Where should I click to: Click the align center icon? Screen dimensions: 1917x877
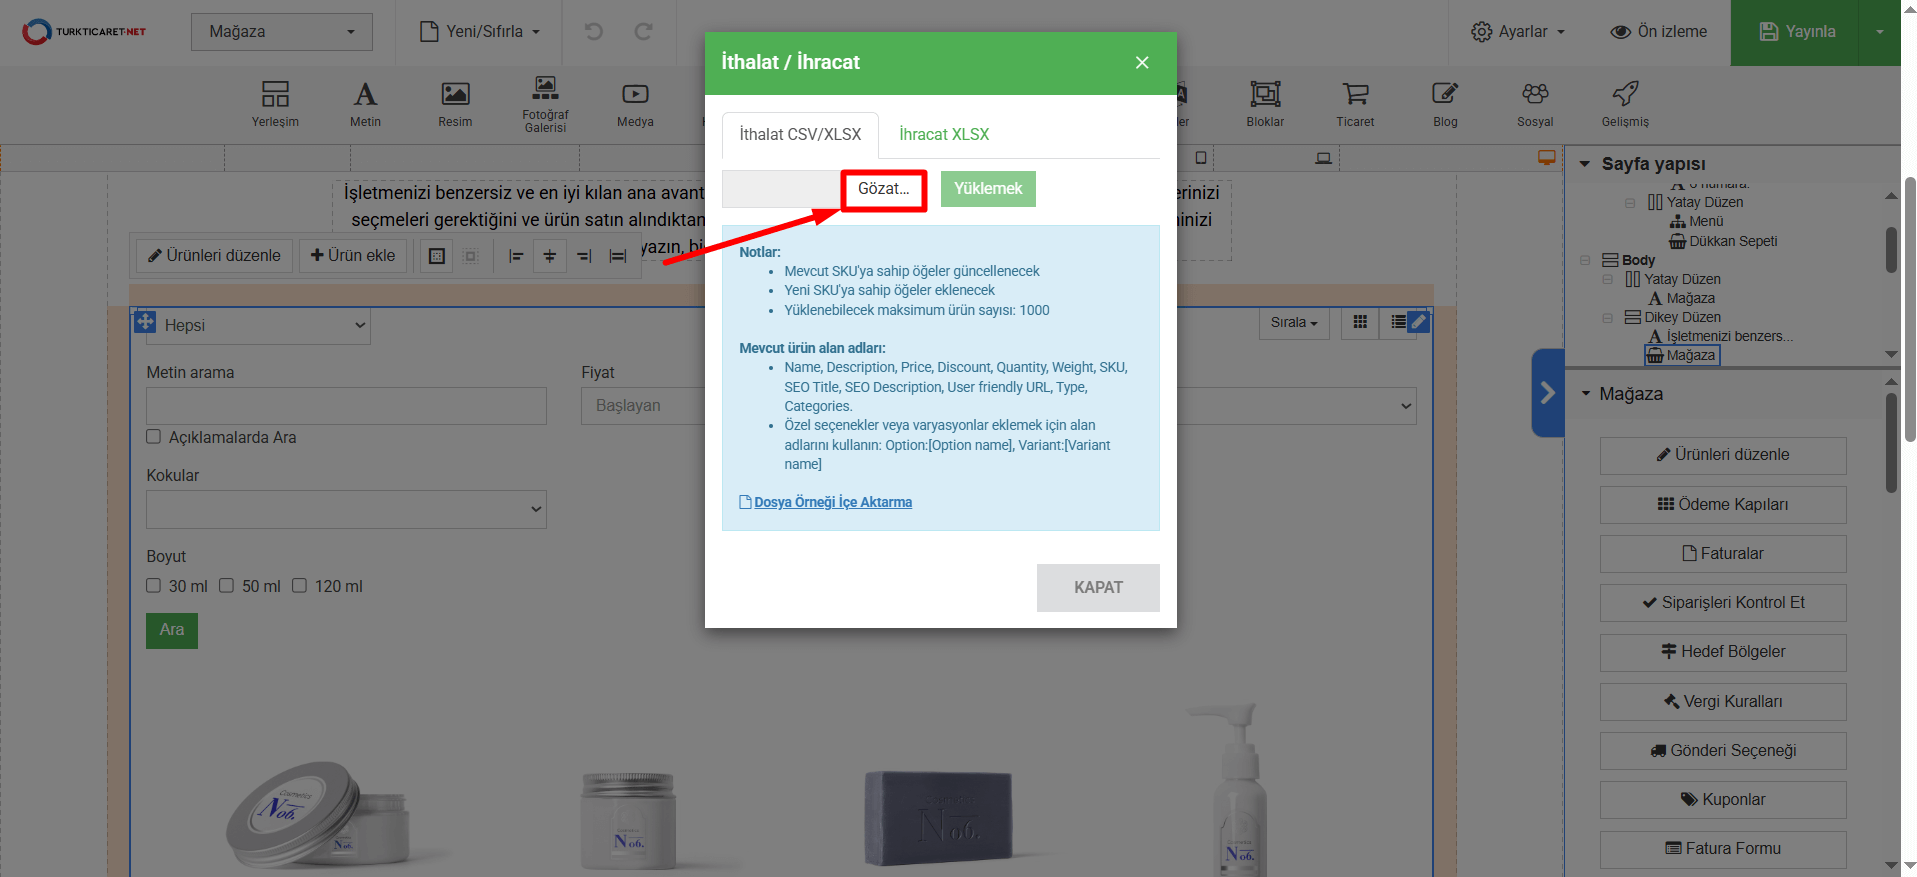[x=550, y=256]
